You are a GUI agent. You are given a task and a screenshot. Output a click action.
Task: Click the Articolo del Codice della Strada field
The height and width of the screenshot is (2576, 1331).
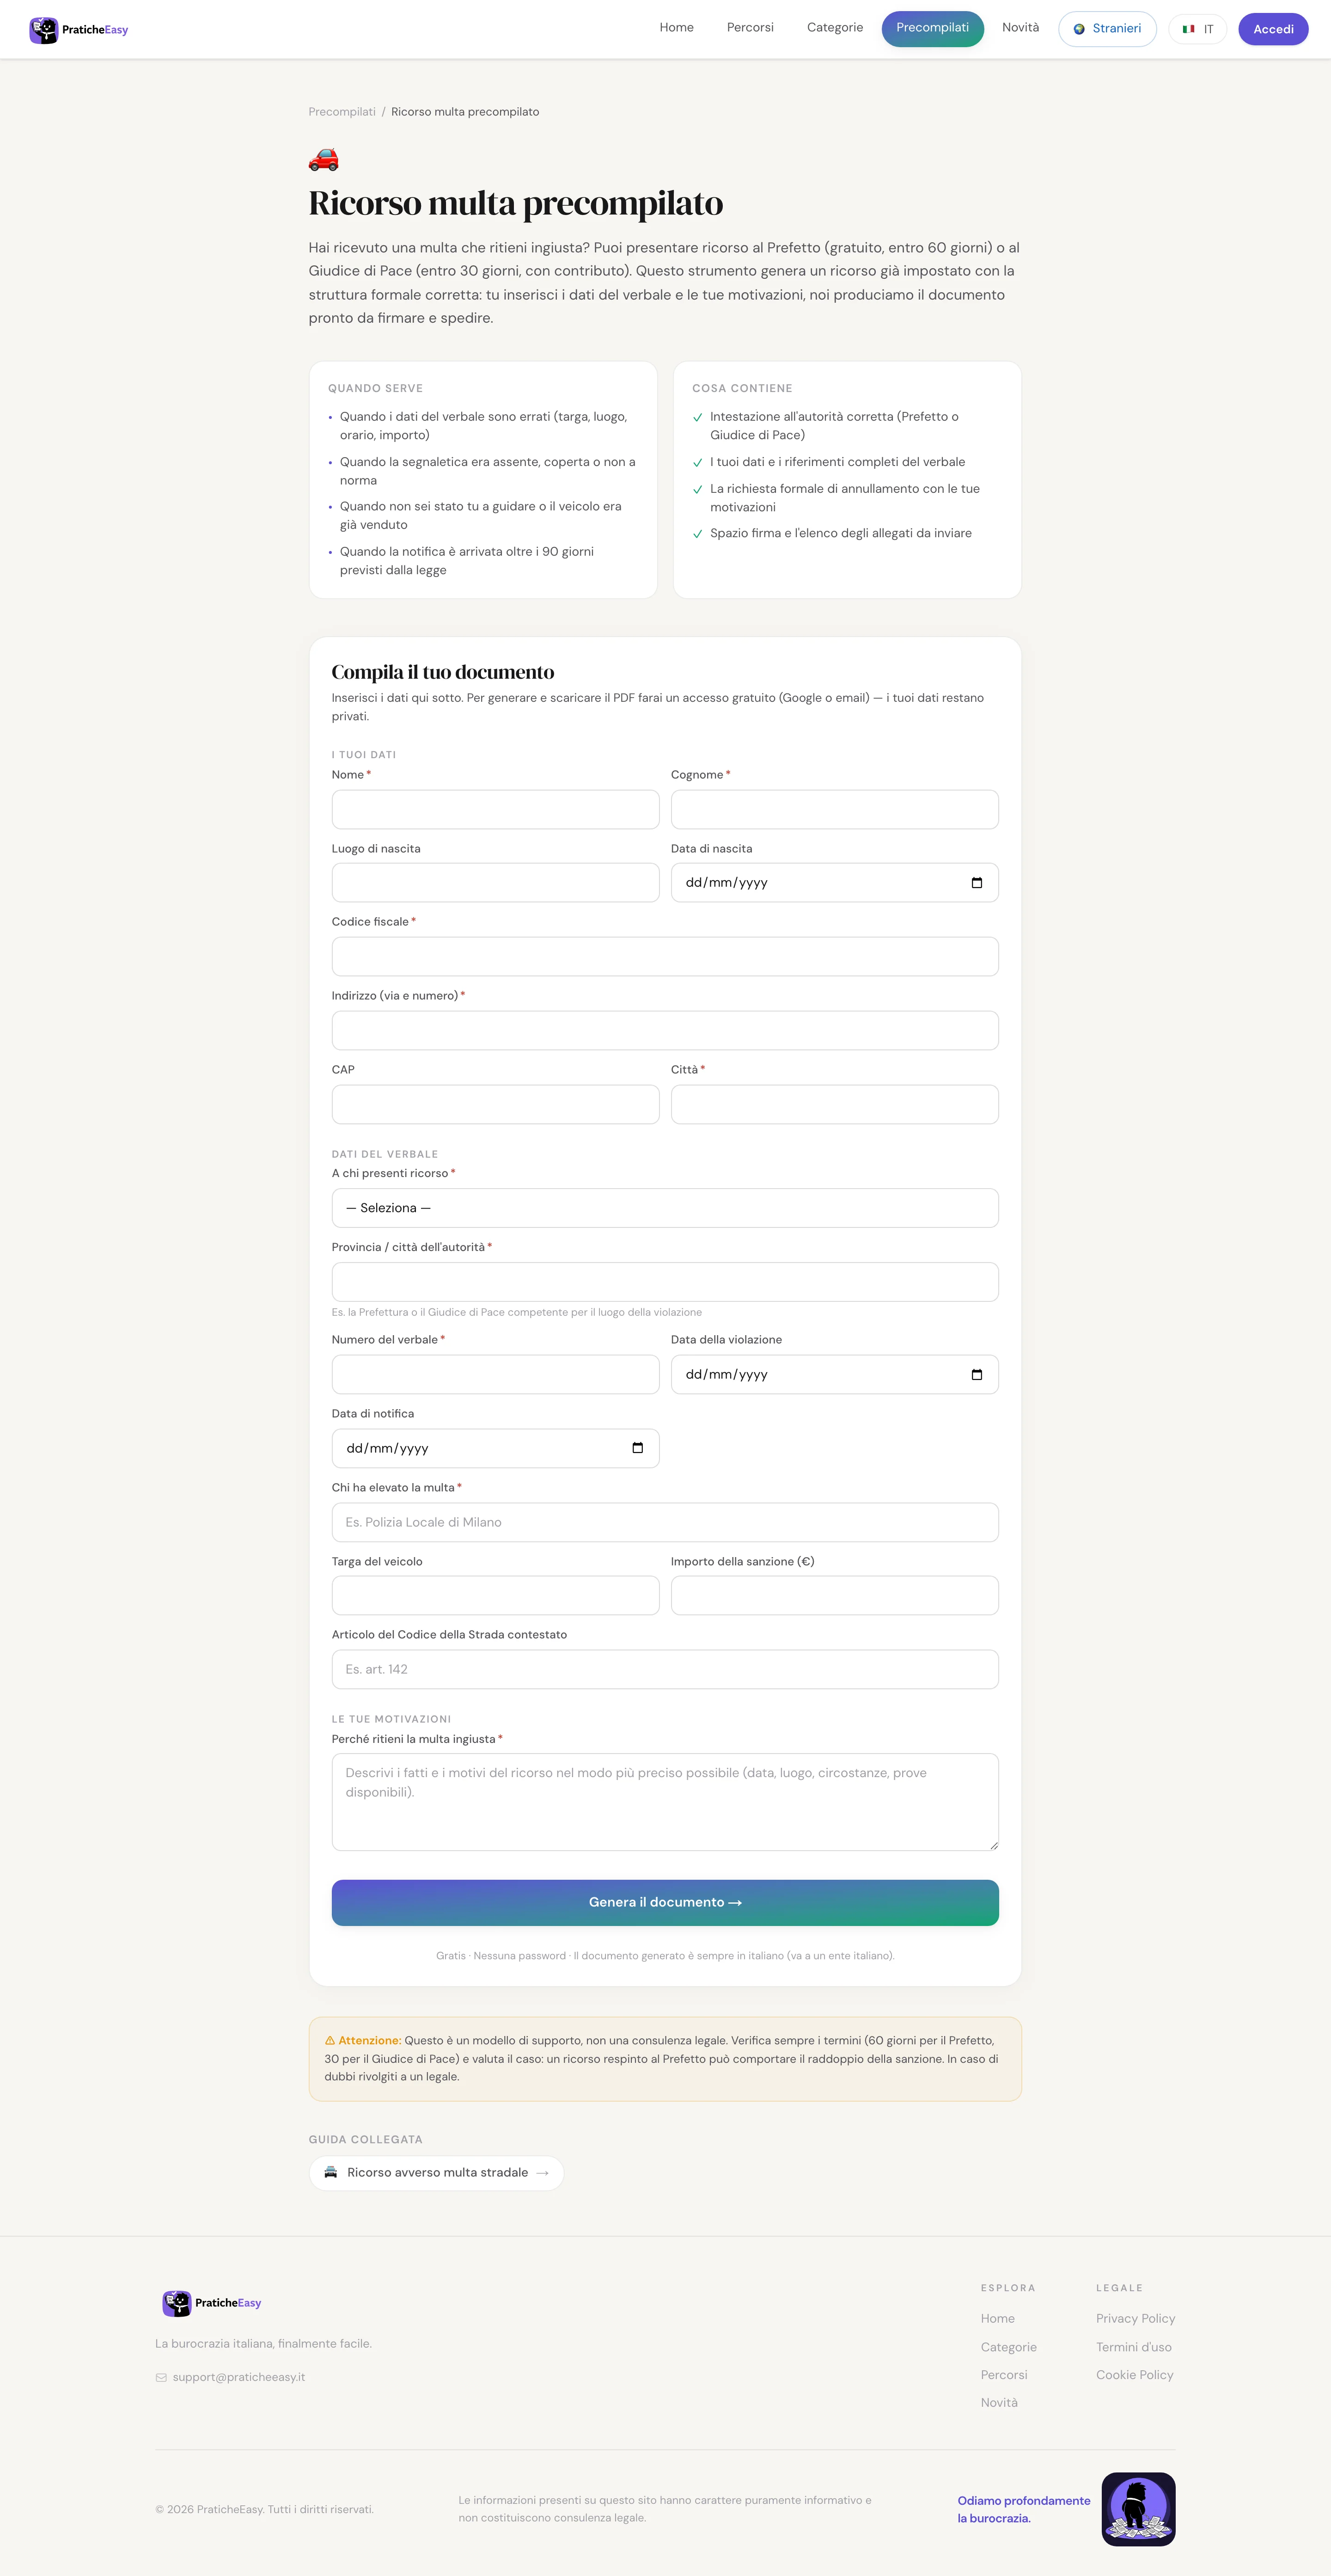[x=665, y=1669]
